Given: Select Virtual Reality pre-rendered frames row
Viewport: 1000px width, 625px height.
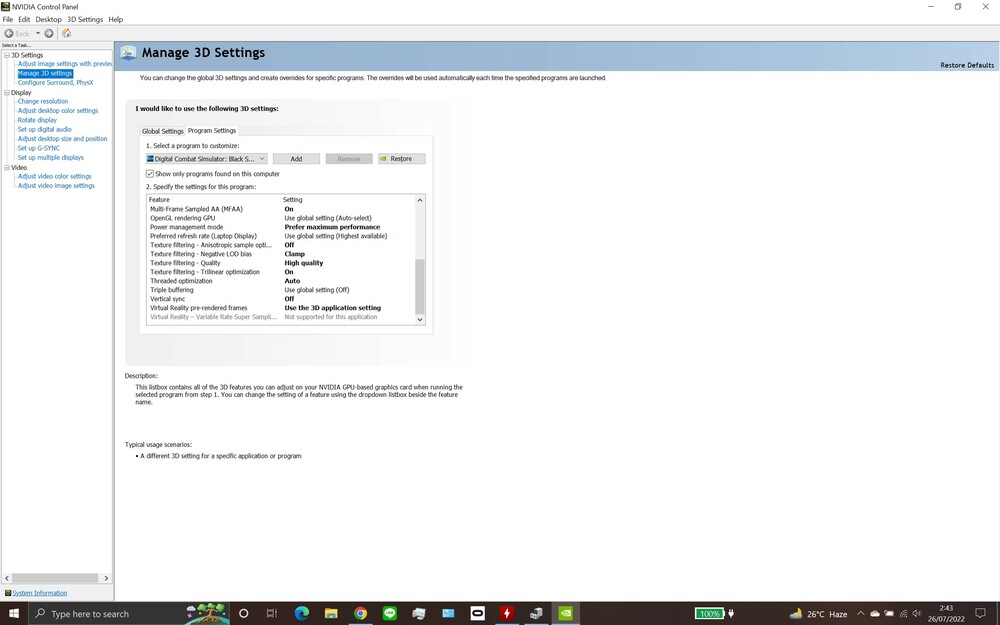Looking at the screenshot, I should click(281, 307).
